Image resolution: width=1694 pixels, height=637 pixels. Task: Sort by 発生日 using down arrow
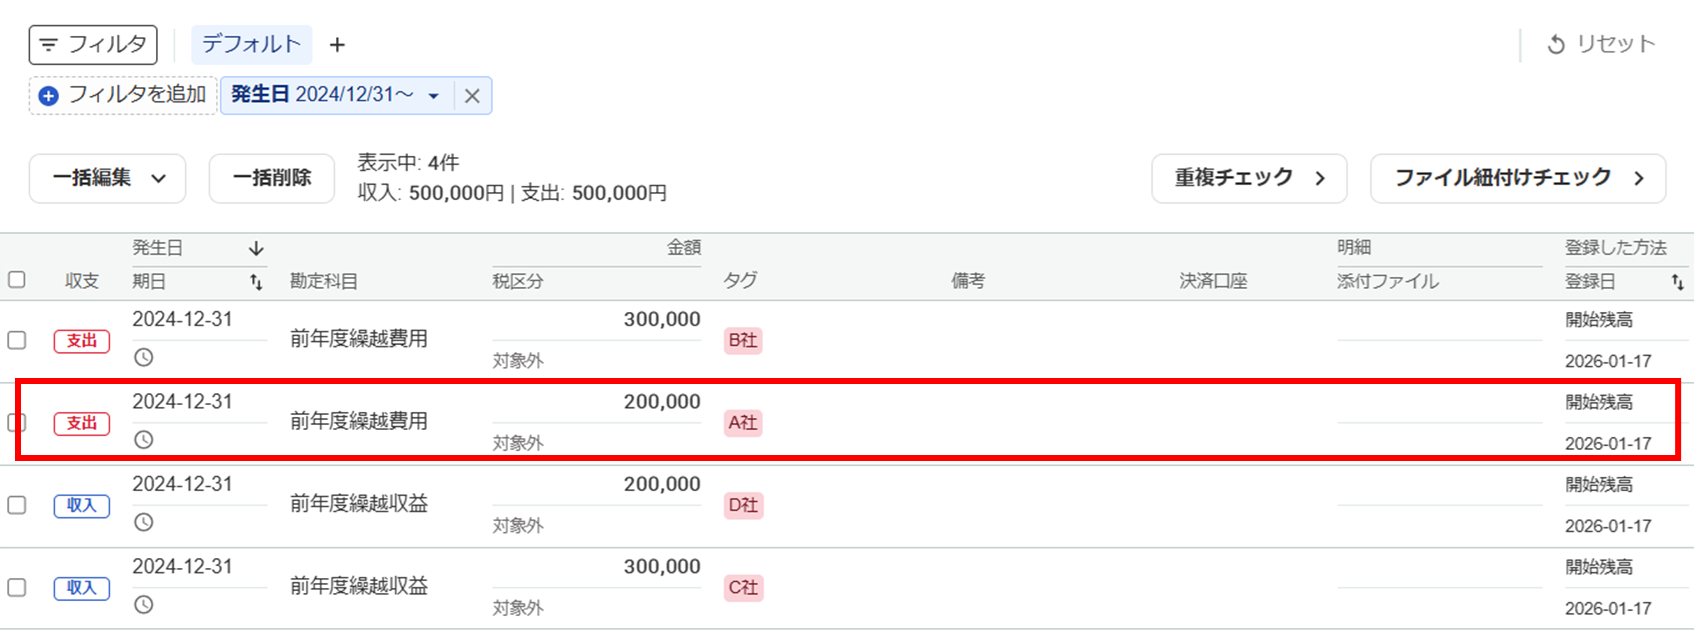click(256, 248)
